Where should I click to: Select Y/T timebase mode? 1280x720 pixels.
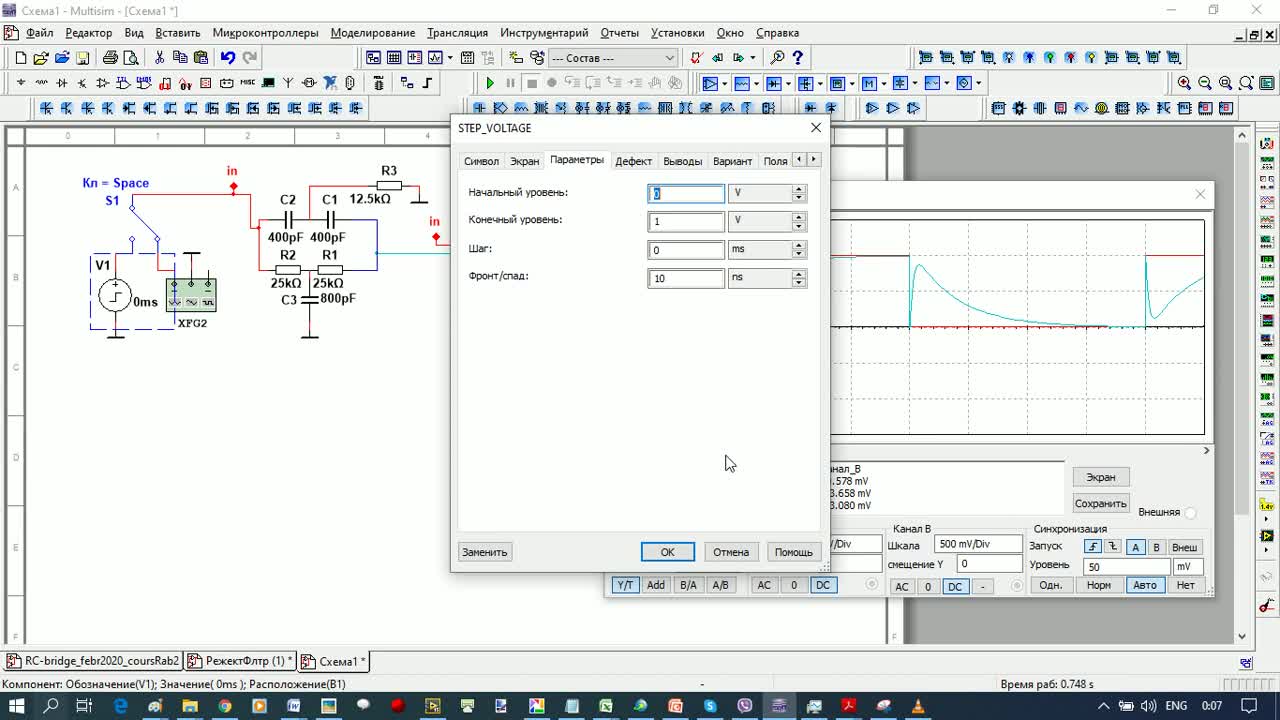click(624, 585)
